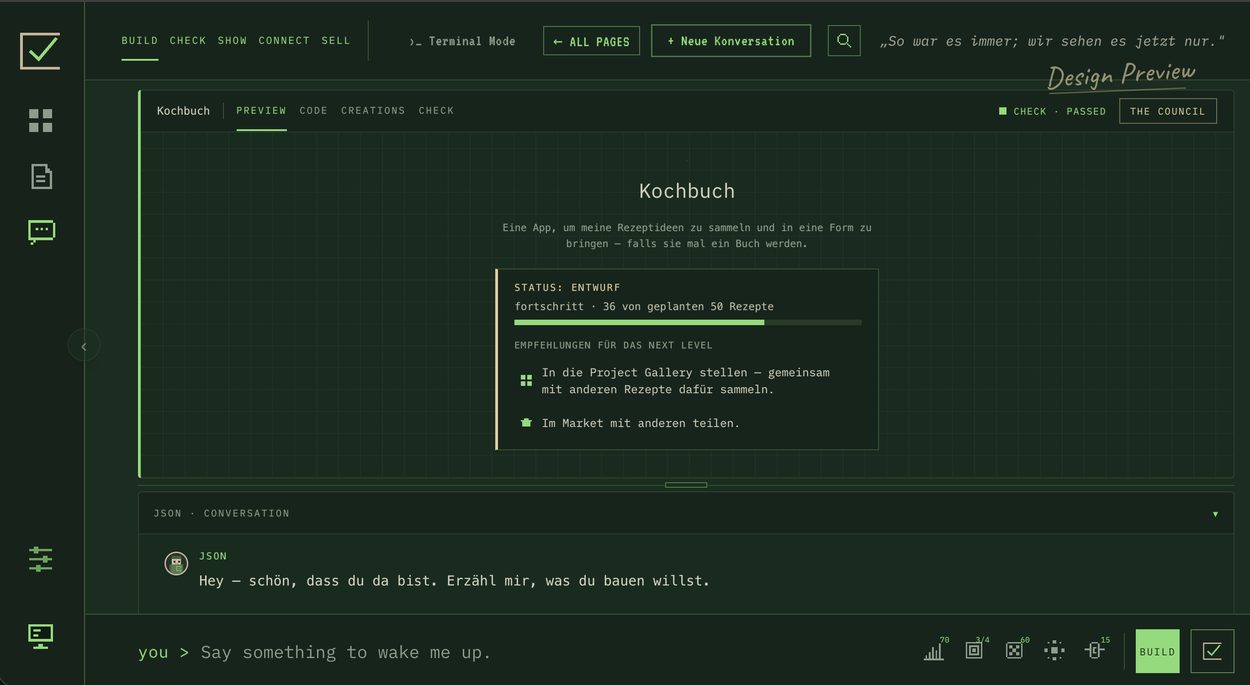Click the ALL PAGES button

592,41
